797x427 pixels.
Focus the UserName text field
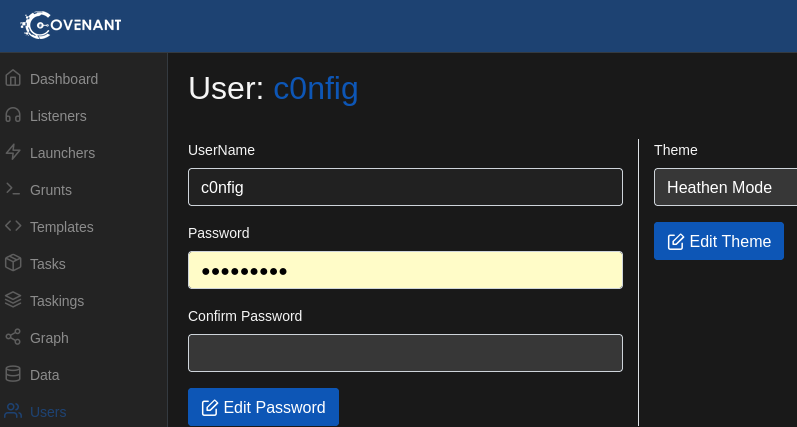coord(405,187)
